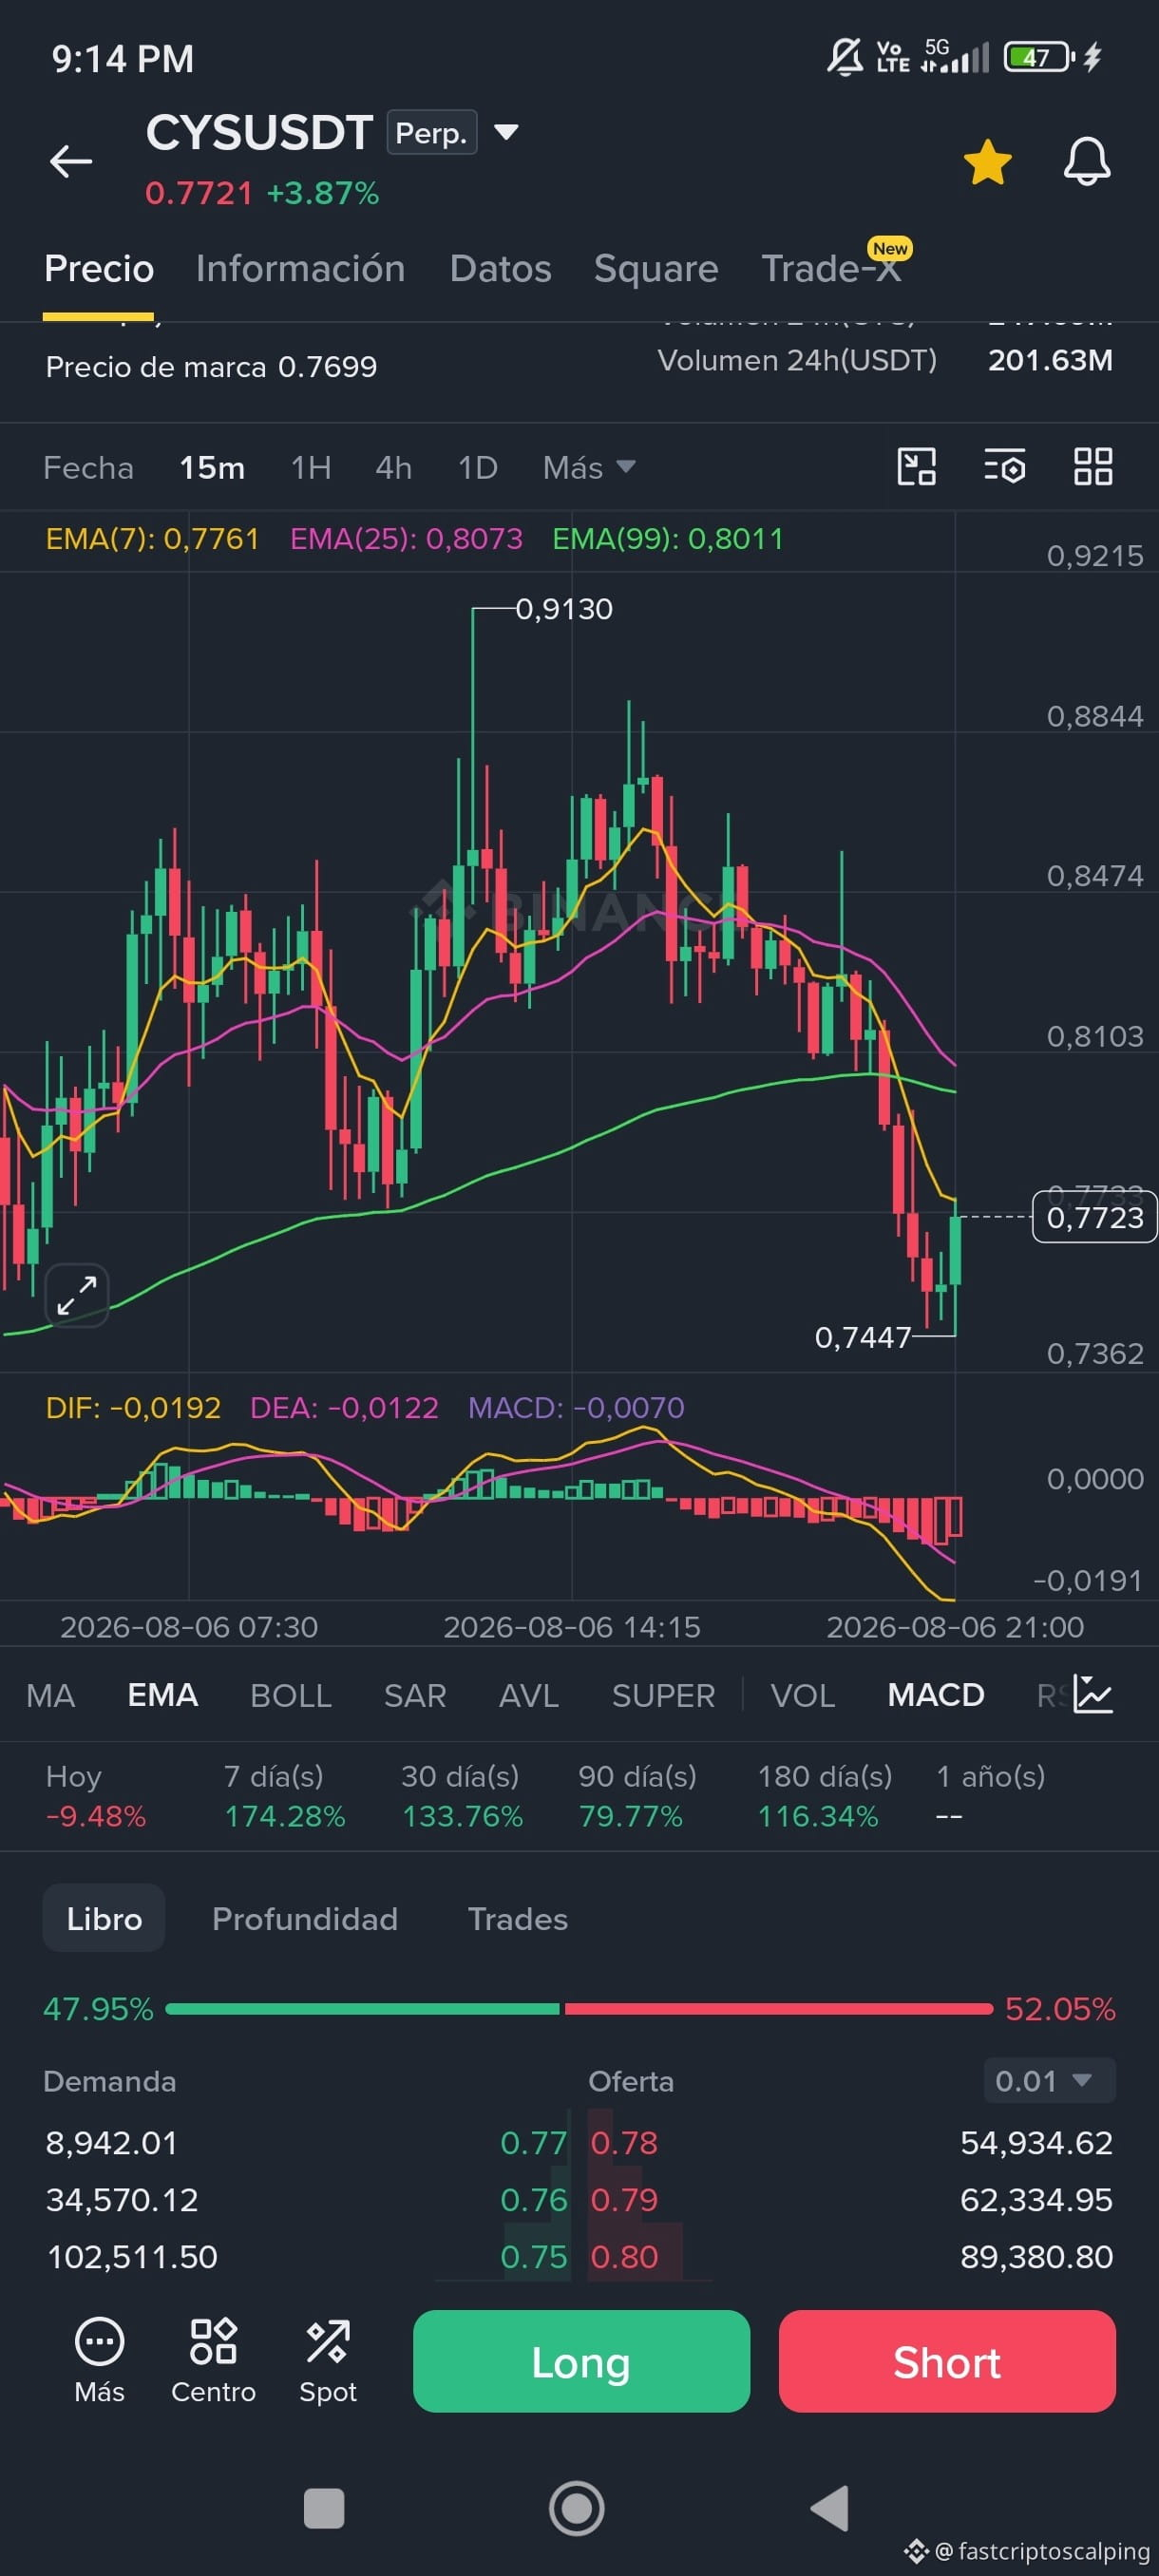The height and width of the screenshot is (2576, 1159).
Task: Select the 0.78 ask price row
Action: coord(851,2142)
